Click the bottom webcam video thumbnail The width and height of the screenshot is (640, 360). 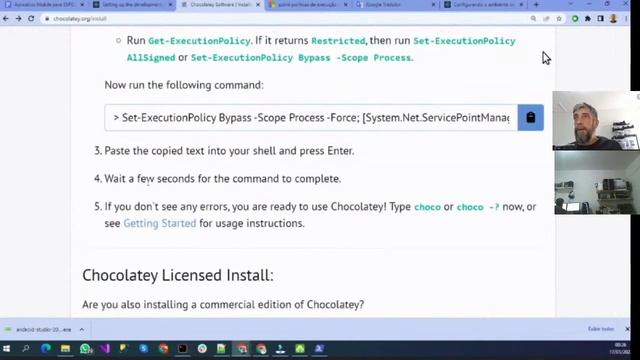597,183
